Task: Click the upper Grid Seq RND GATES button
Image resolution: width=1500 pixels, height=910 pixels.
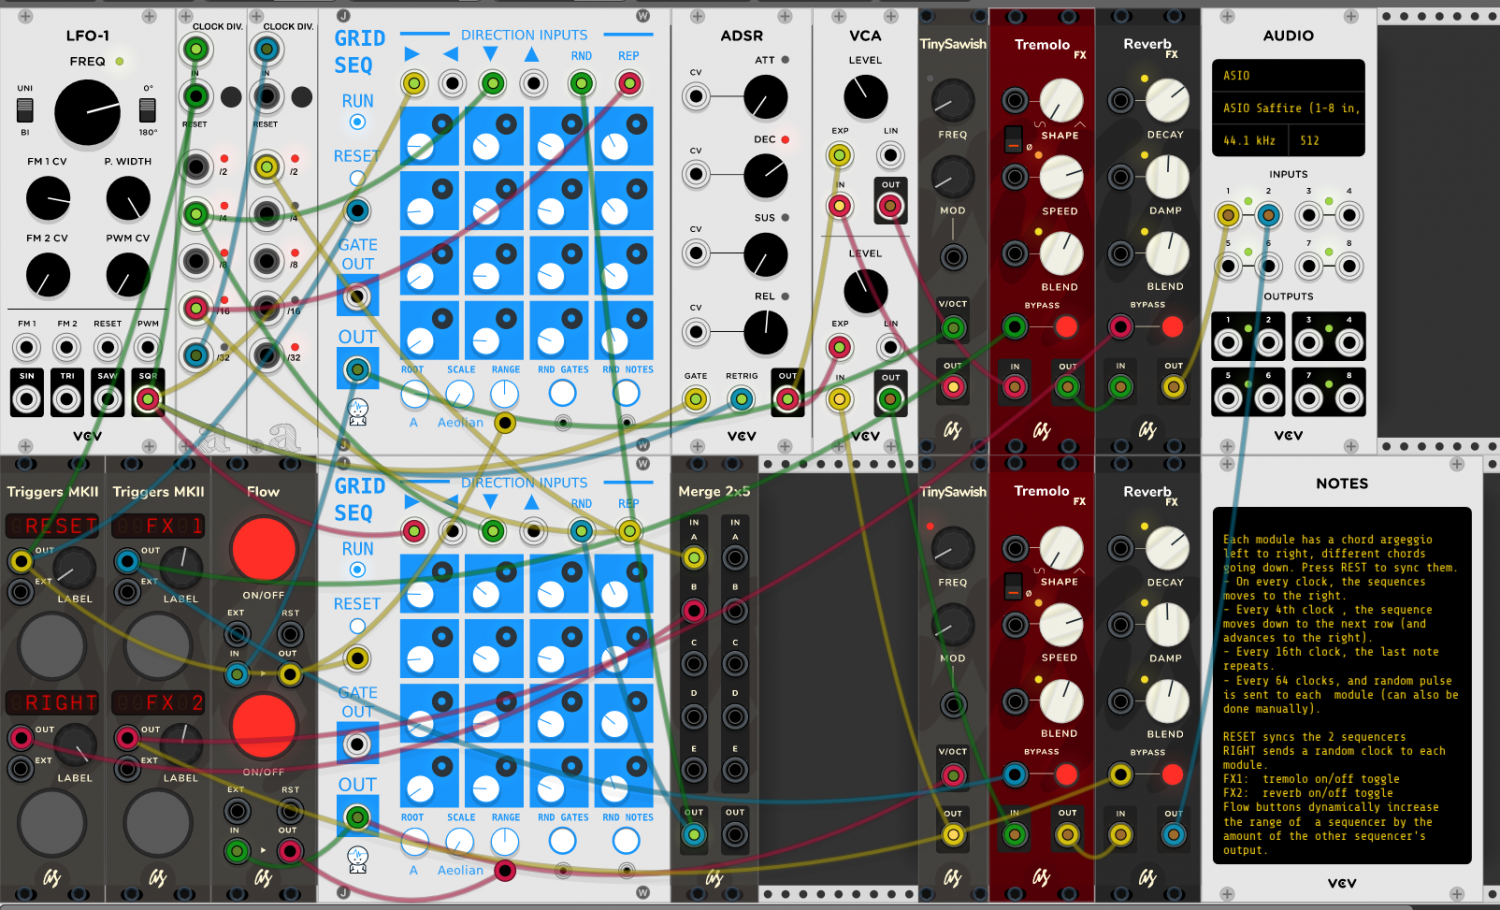Action: (x=563, y=393)
